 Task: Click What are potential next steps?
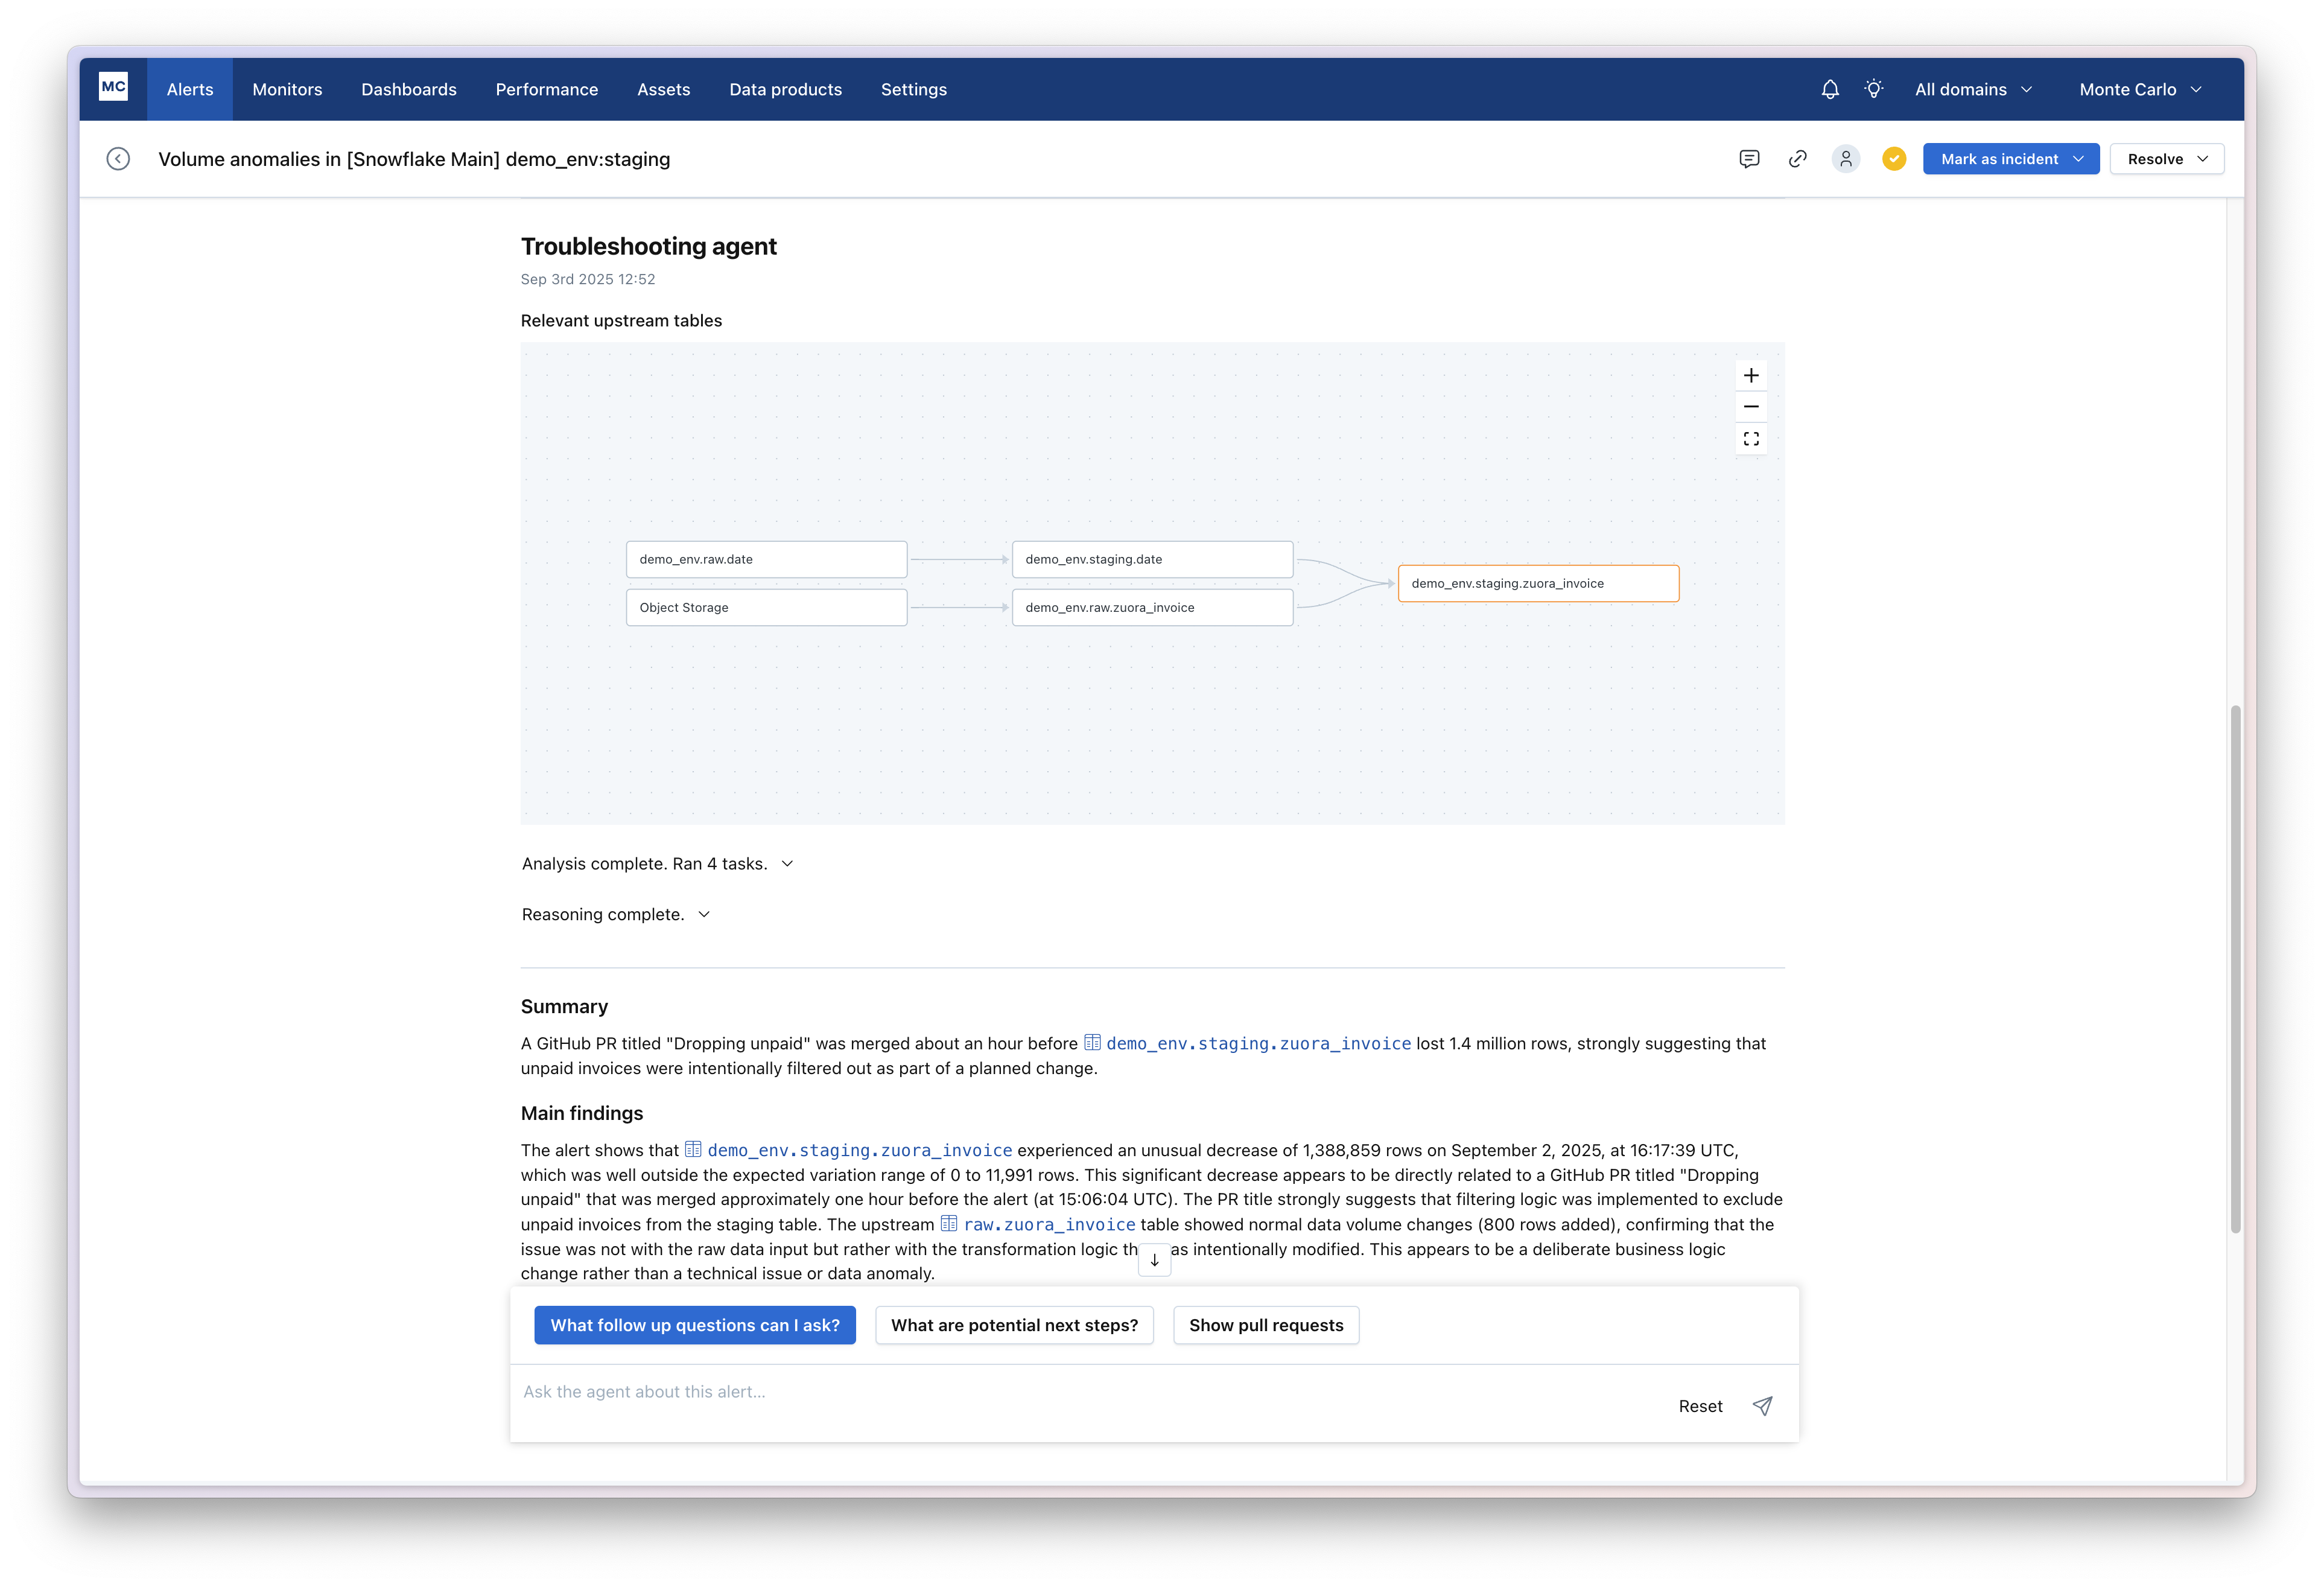[x=1014, y=1324]
